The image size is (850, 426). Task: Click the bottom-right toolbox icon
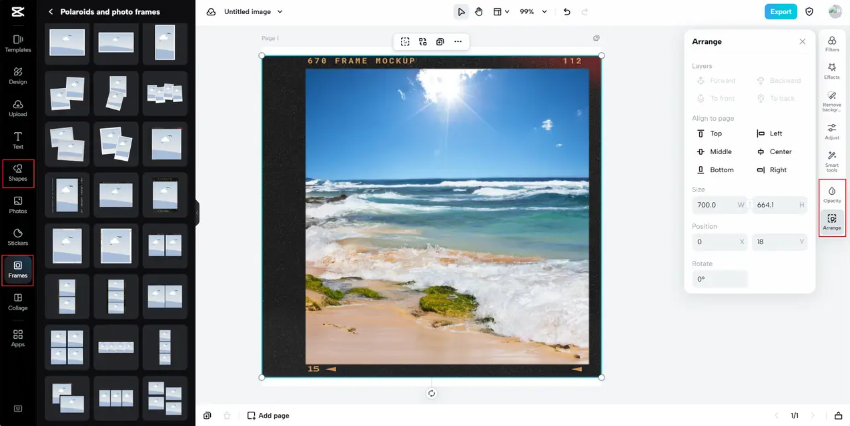(838, 416)
